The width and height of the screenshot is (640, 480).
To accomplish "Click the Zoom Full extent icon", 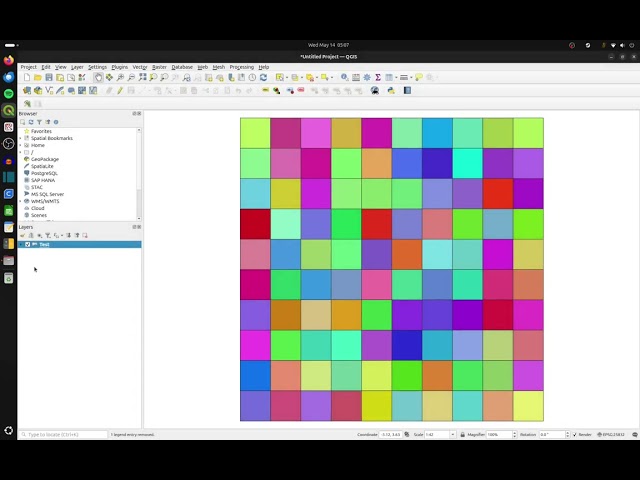I will (142, 77).
